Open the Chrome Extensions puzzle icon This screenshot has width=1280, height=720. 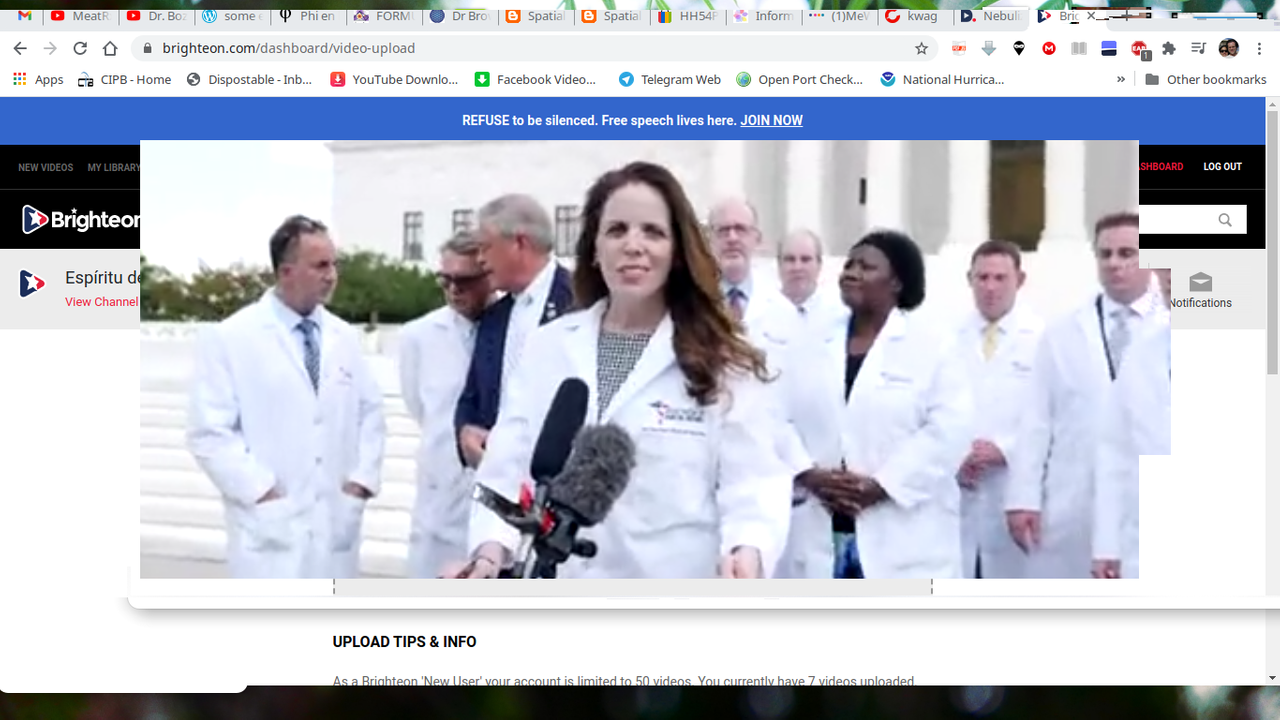[x=1169, y=48]
